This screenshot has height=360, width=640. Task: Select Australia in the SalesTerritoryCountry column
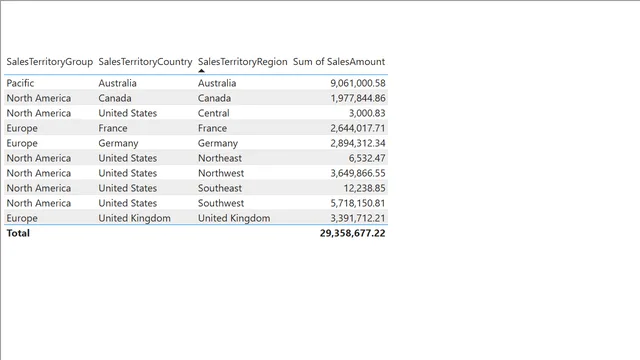click(x=118, y=83)
